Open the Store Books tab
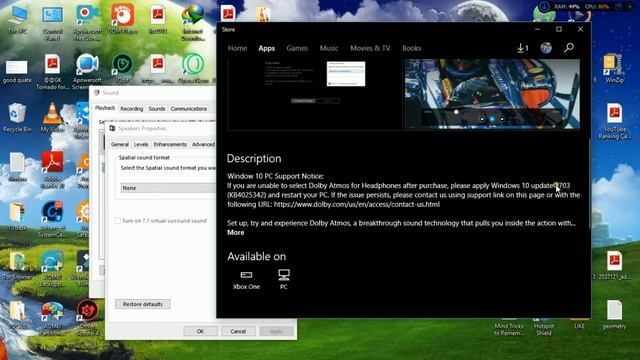 pos(411,48)
